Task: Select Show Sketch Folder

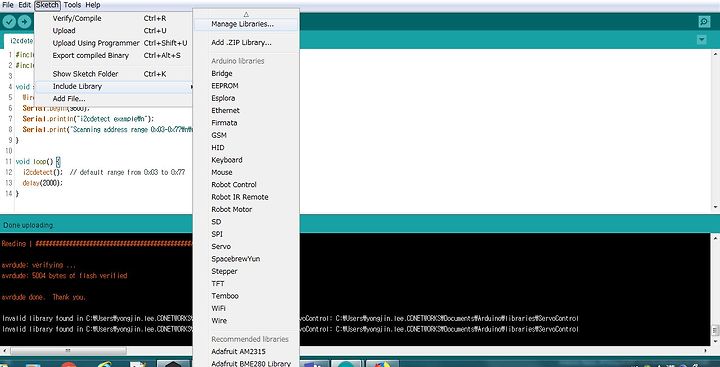Action: tap(113, 74)
